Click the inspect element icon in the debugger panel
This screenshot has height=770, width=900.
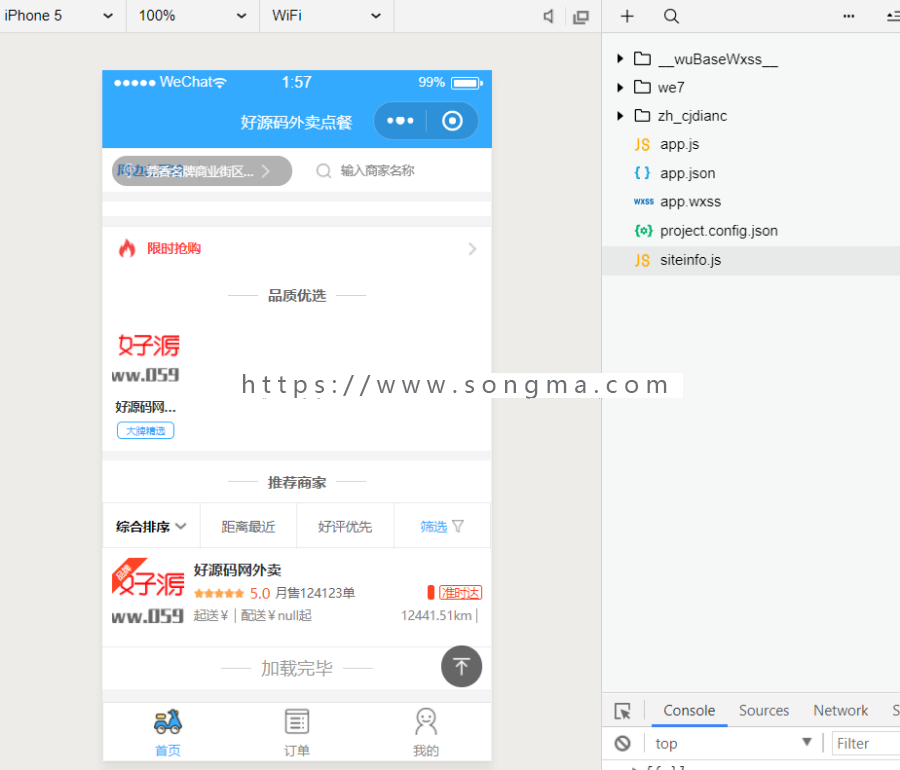tap(623, 710)
